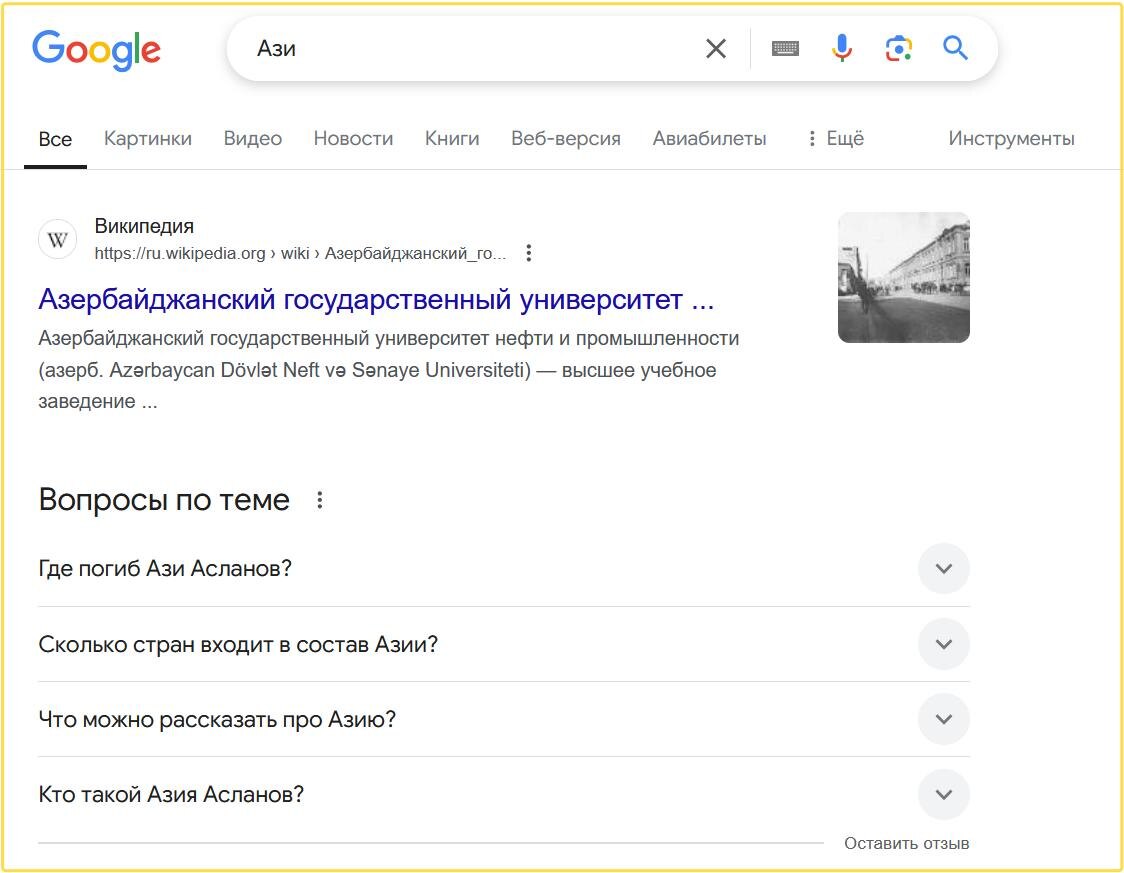The image size is (1124, 873).
Task: Open the Азербайджанский государственный университет result link
Action: [x=376, y=300]
